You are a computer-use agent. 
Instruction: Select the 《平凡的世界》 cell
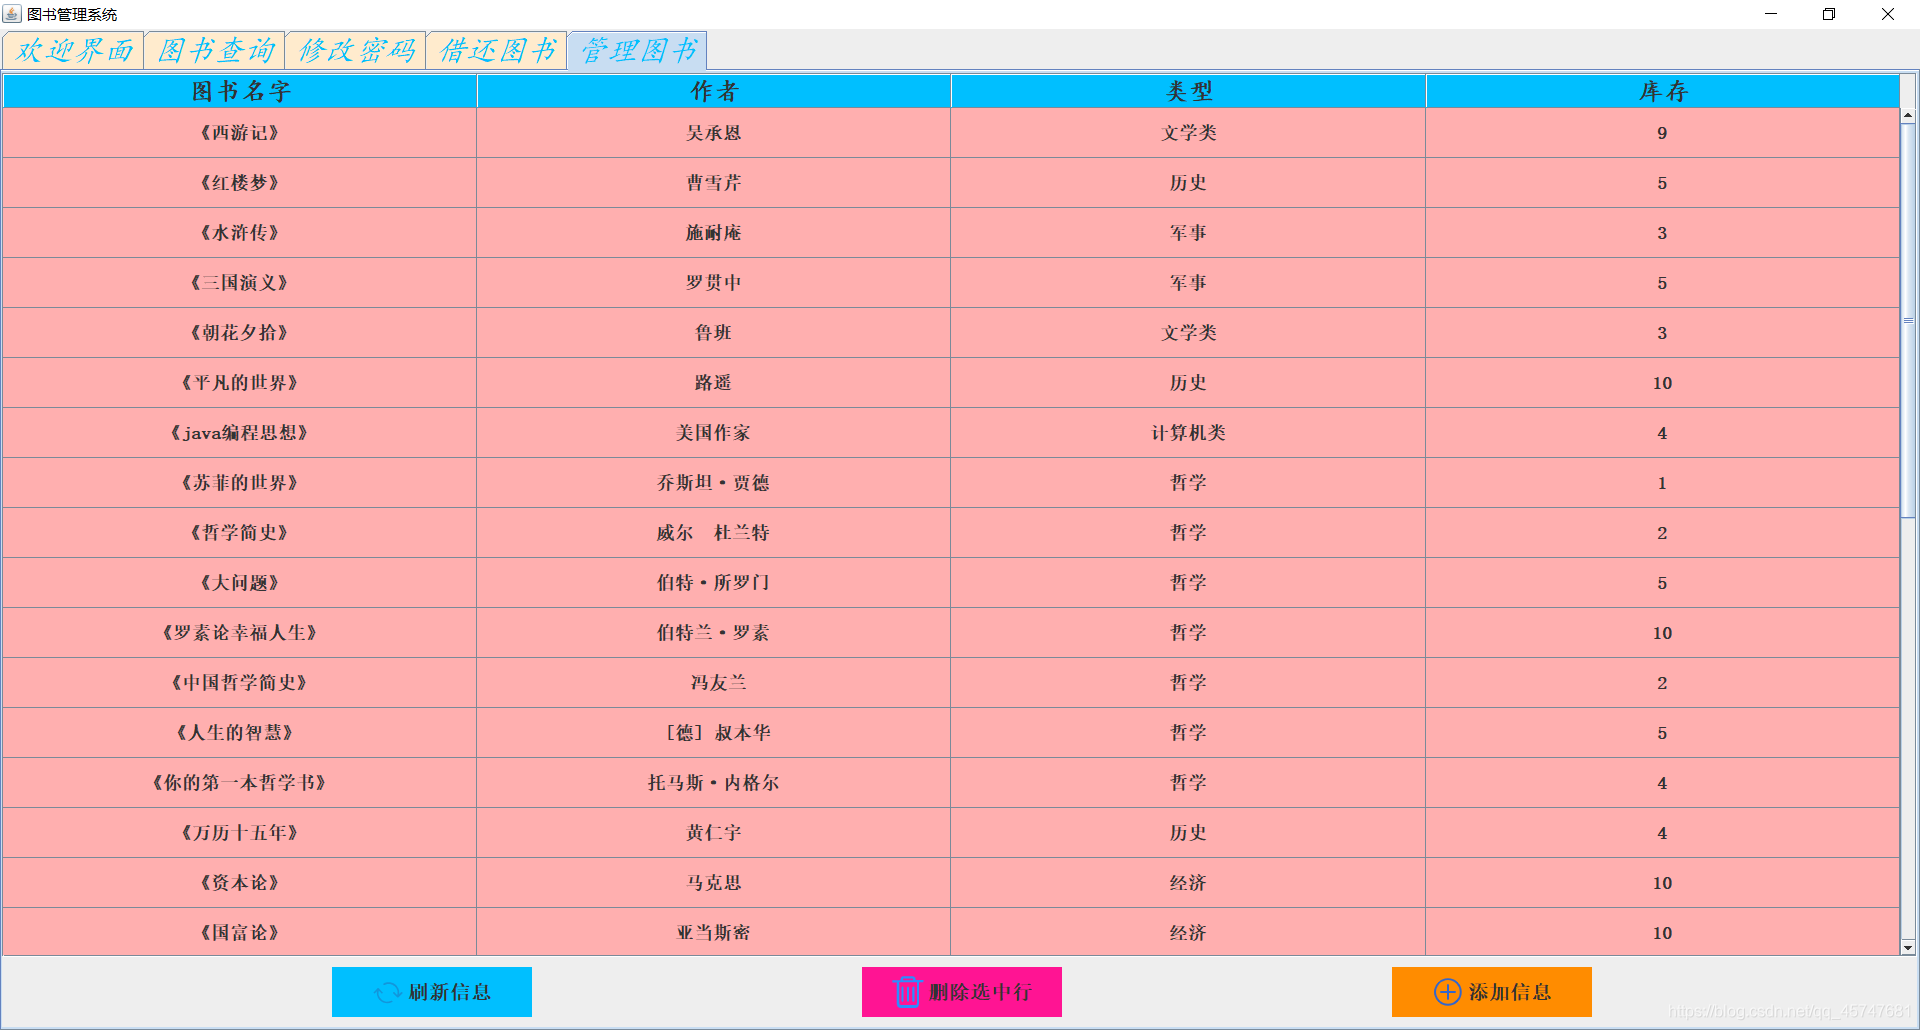point(240,383)
